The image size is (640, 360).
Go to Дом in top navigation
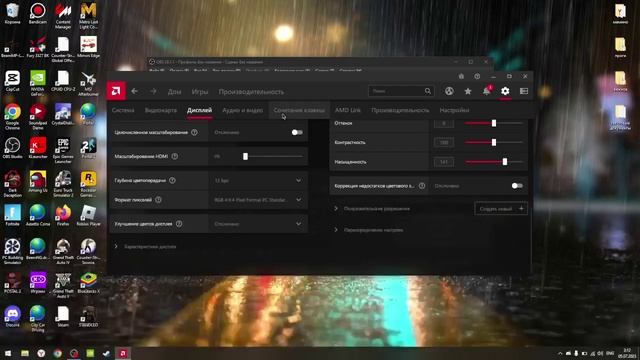pyautogui.click(x=174, y=92)
